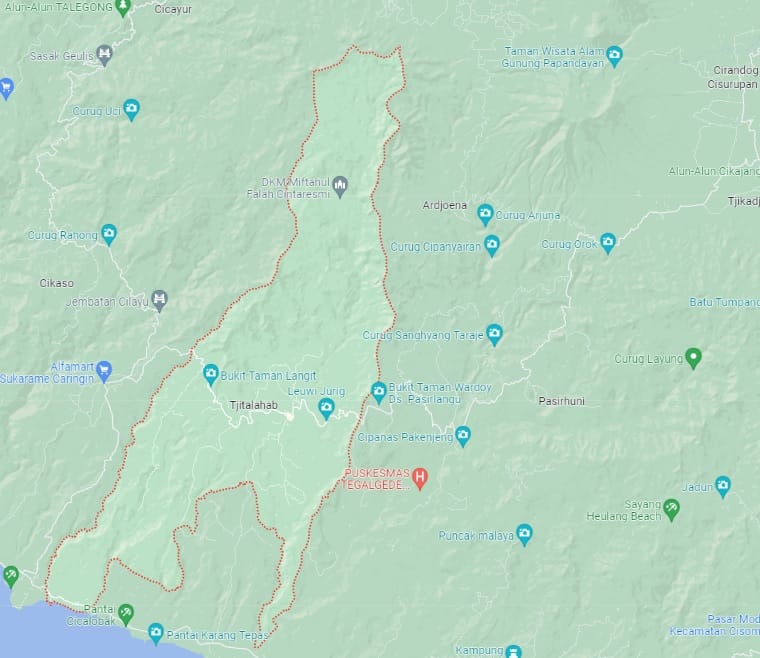Click the Cikaso place label
Image resolution: width=760 pixels, height=658 pixels.
coord(57,283)
